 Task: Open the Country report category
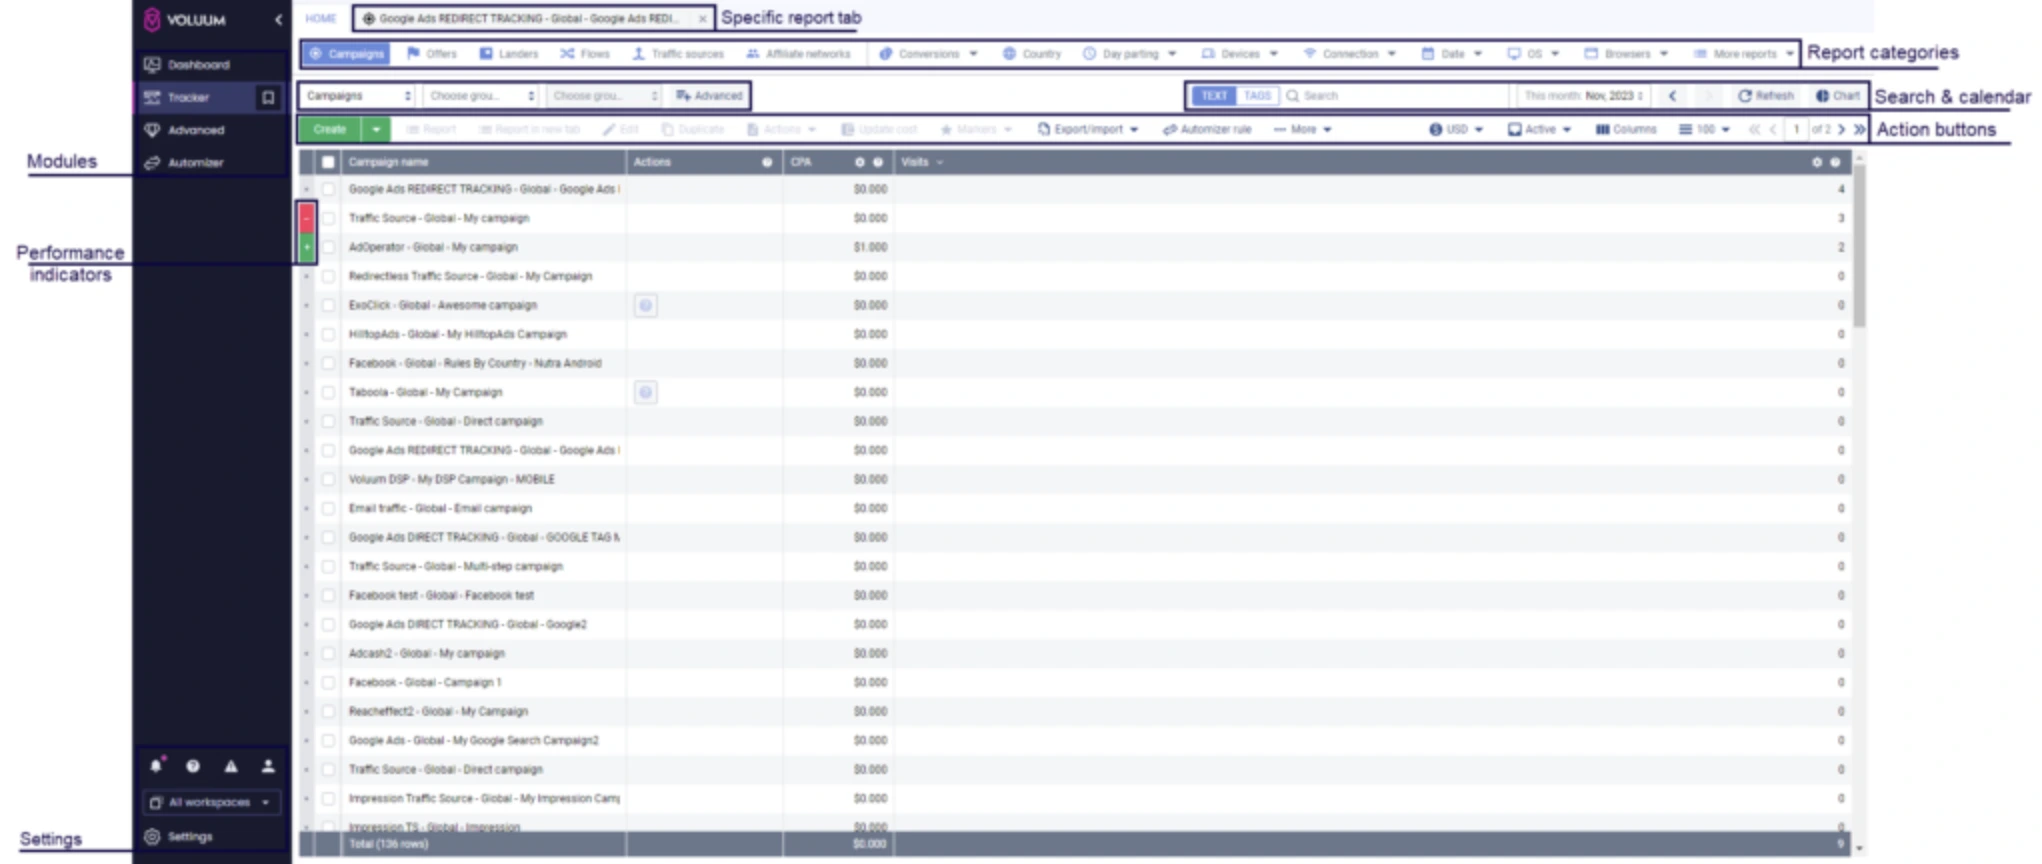pyautogui.click(x=1032, y=54)
